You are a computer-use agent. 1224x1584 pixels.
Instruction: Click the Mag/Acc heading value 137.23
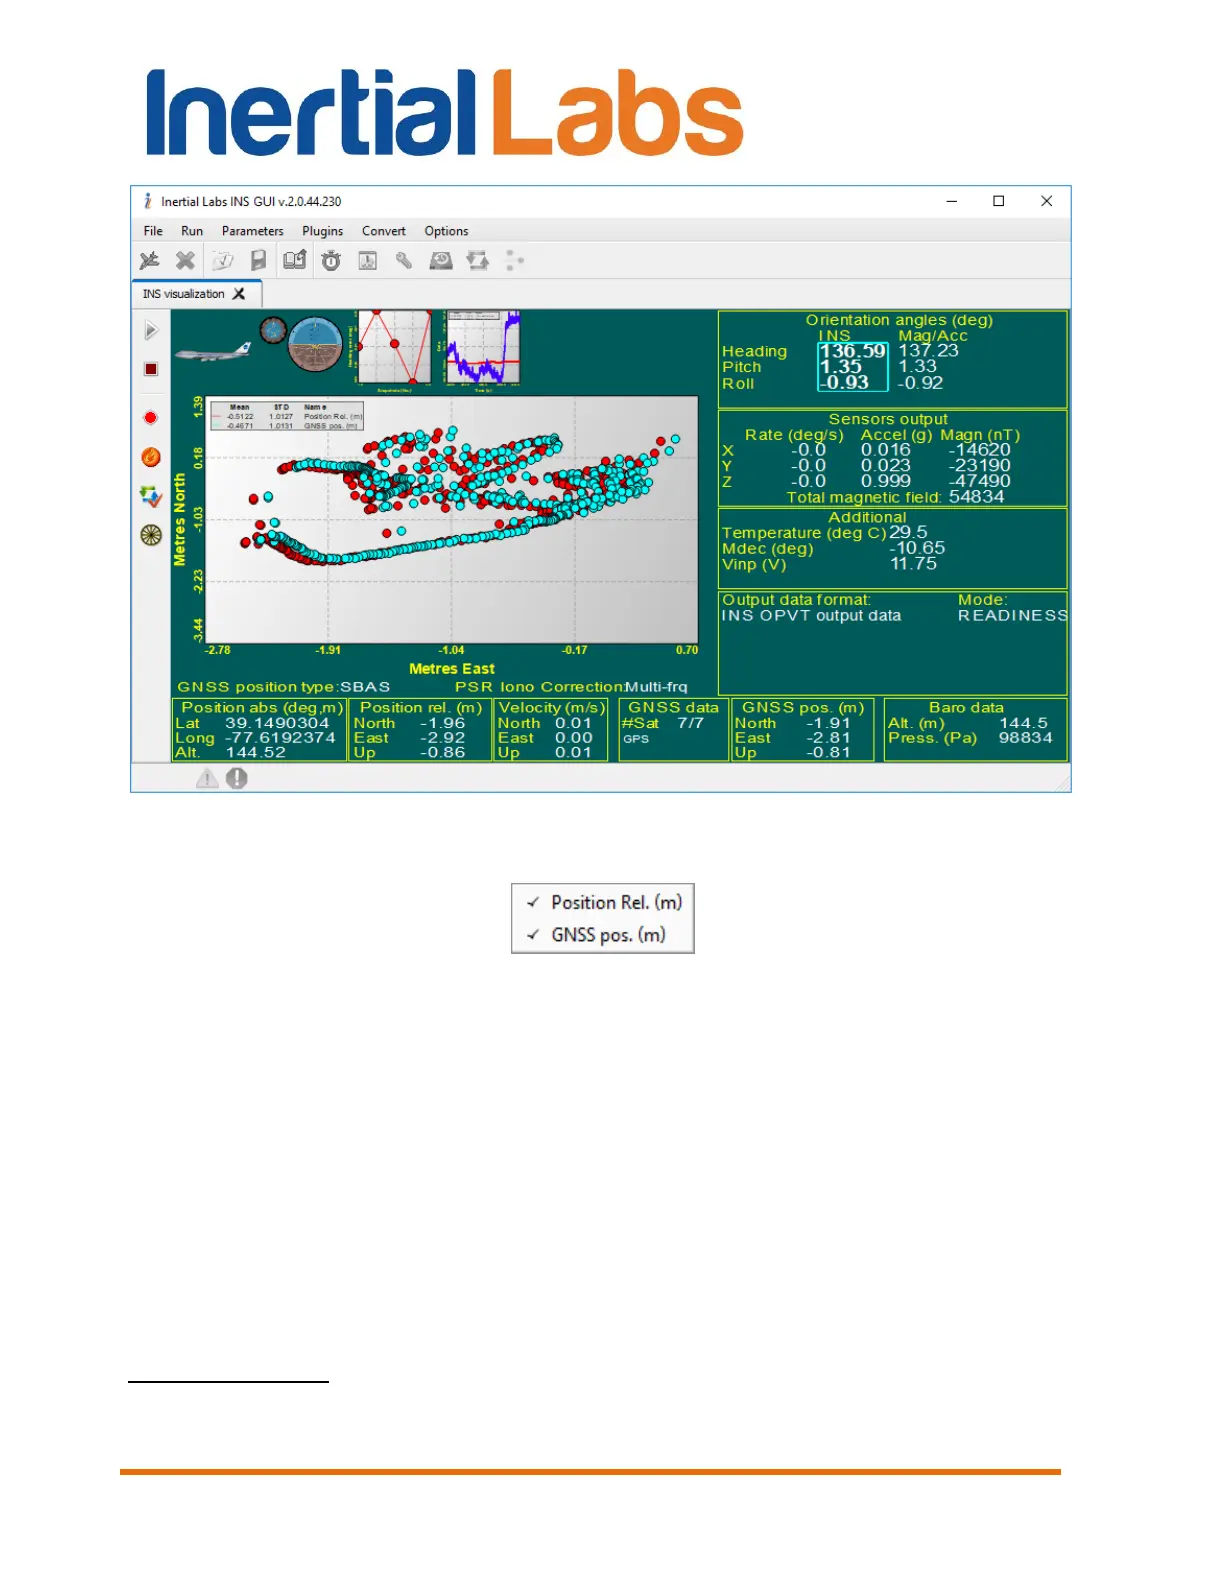coord(928,350)
